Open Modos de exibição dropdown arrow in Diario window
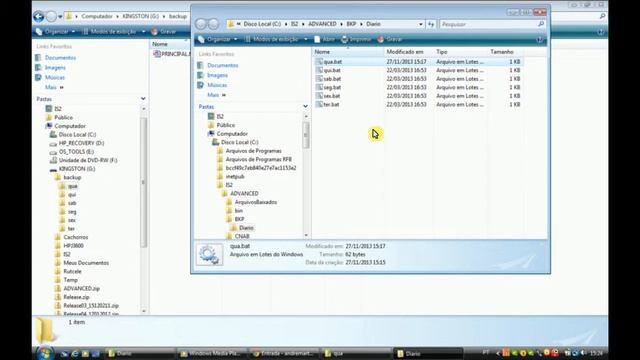 coord(305,39)
